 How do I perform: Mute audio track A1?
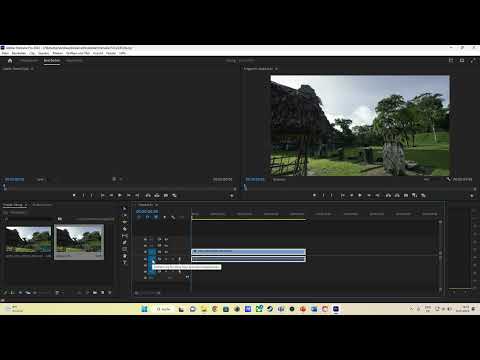point(166,259)
